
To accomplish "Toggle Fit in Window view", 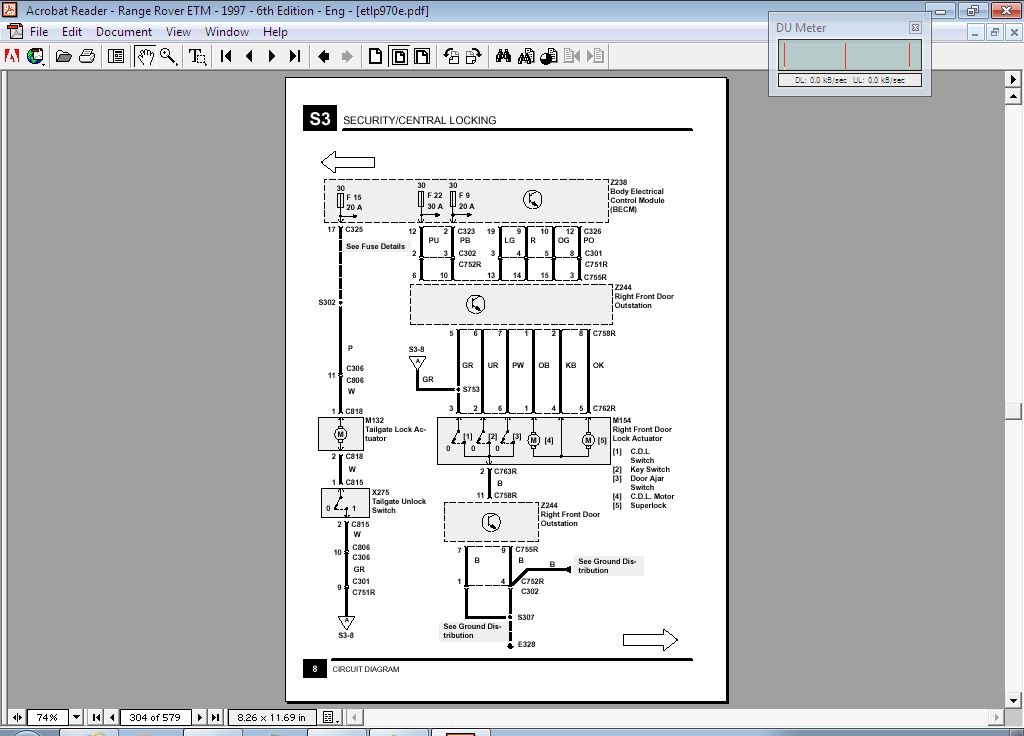I will point(399,56).
